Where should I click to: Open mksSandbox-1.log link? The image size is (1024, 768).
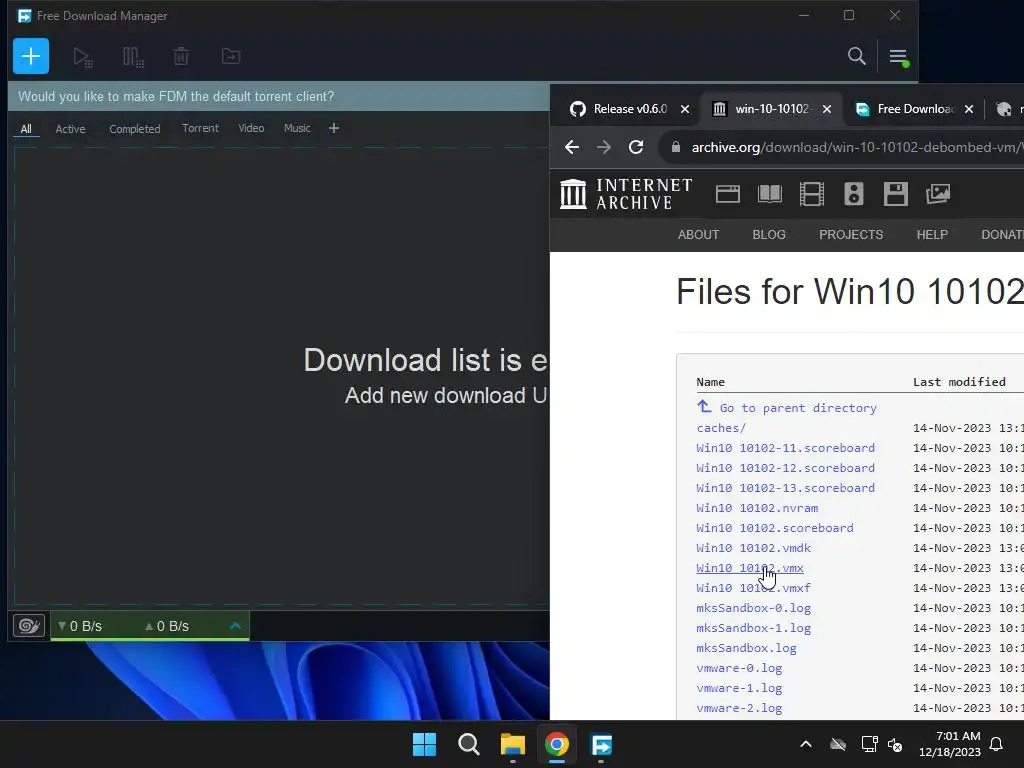pos(754,628)
